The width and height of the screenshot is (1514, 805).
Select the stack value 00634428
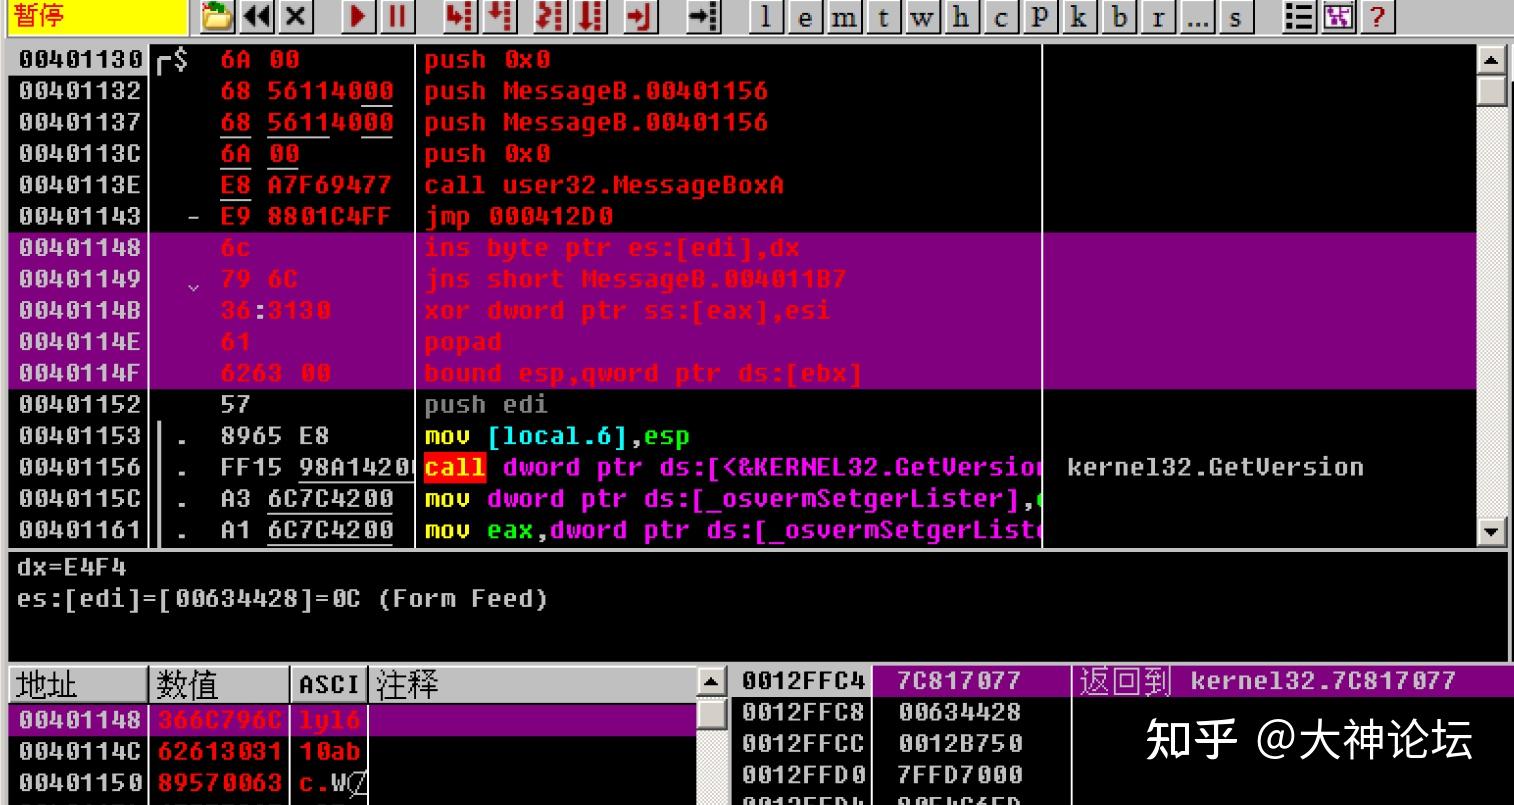pos(959,712)
